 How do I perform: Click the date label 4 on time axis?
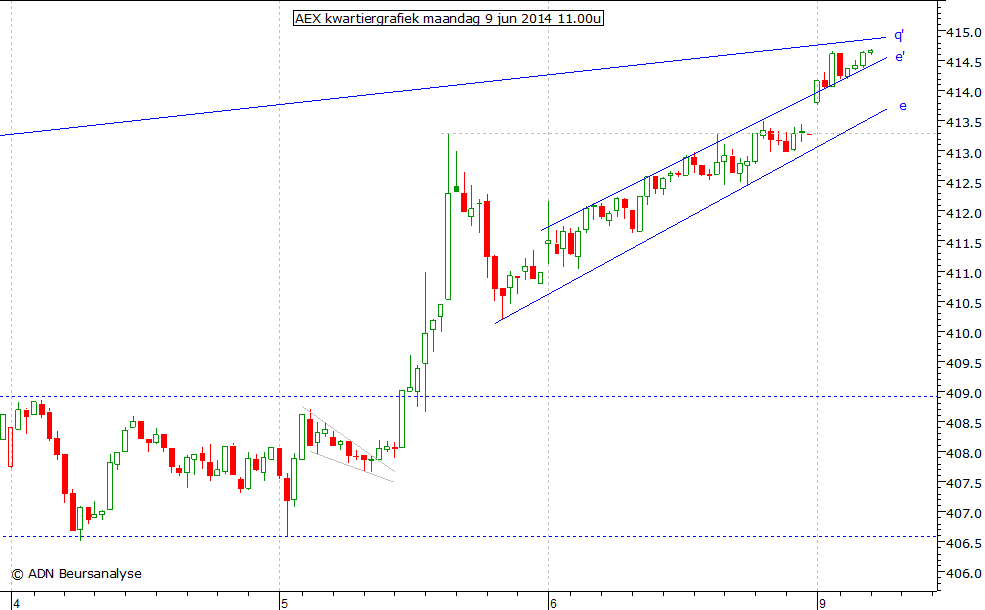[x=16, y=604]
